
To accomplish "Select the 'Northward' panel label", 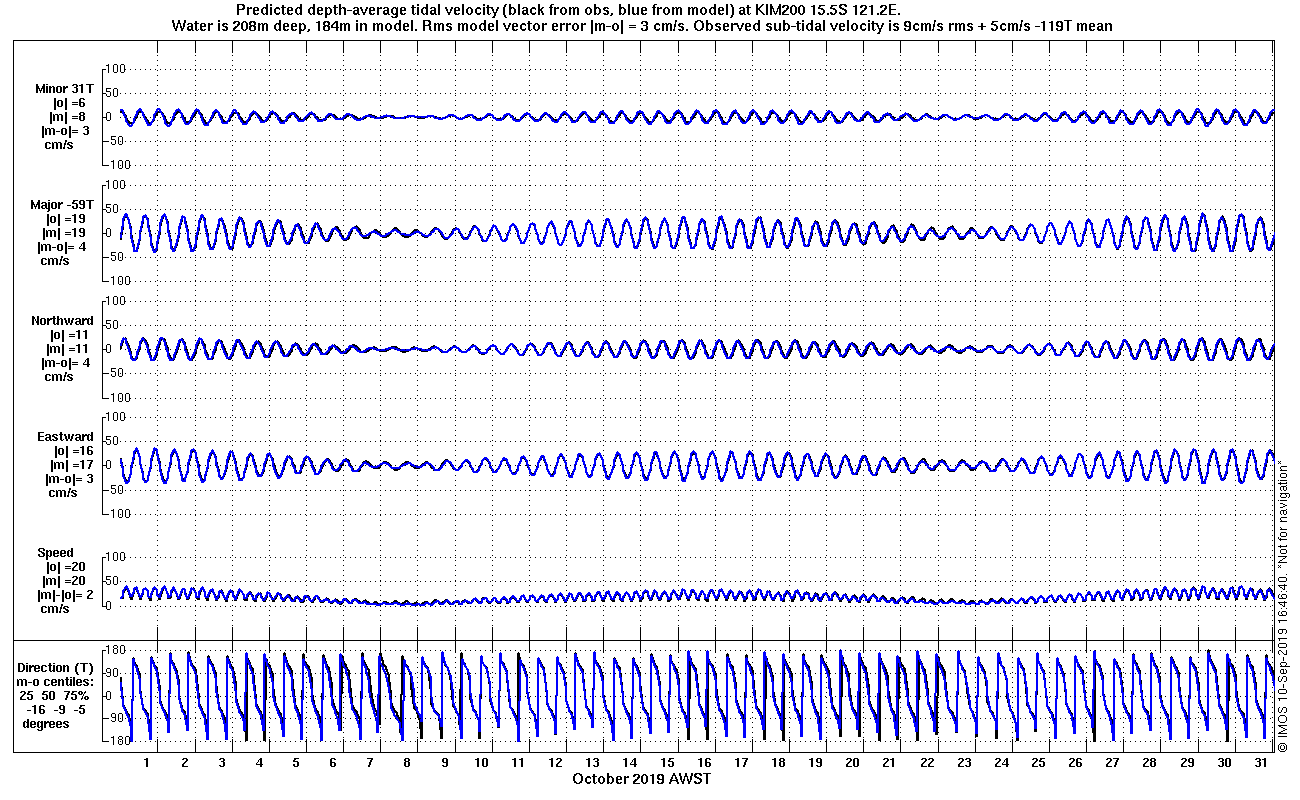I will coord(63,321).
